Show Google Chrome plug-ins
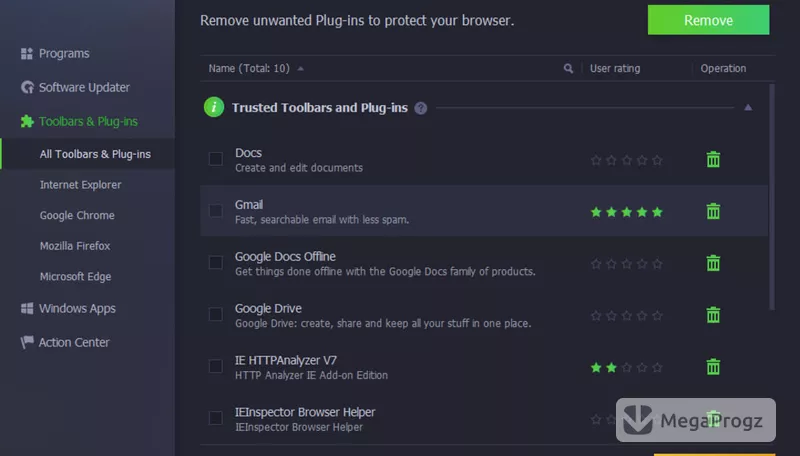Image resolution: width=800 pixels, height=456 pixels. click(x=77, y=215)
